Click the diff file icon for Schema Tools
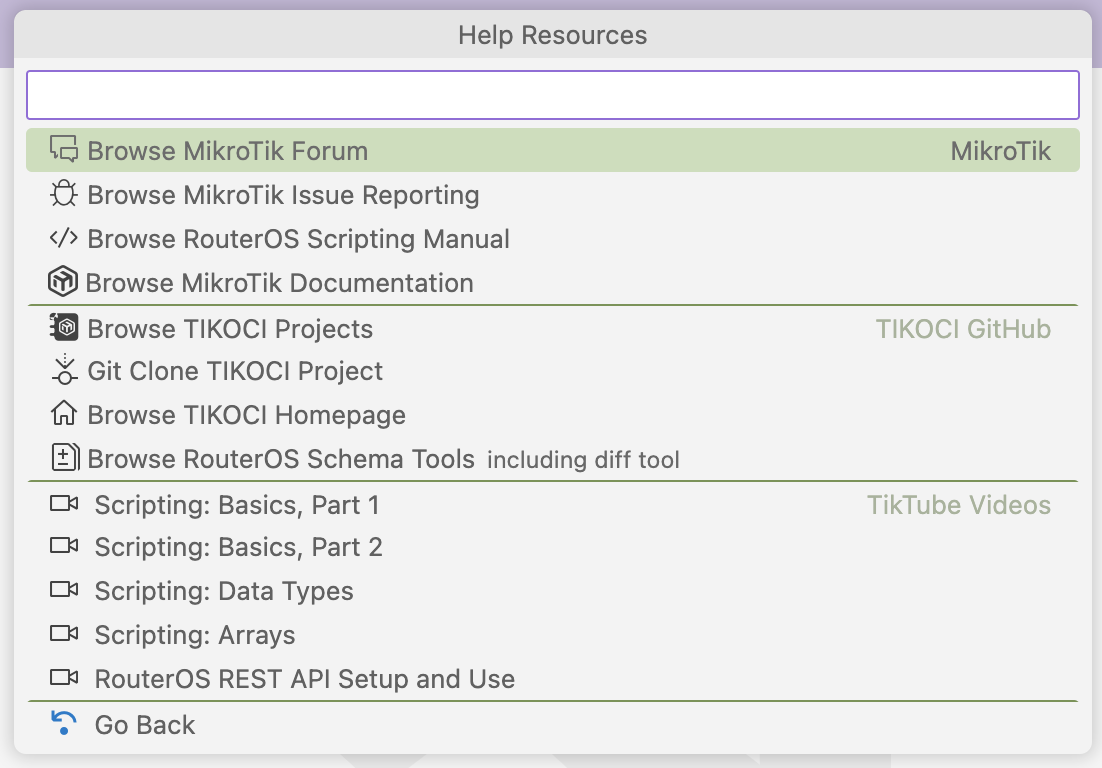This screenshot has height=768, width=1102. coord(65,457)
